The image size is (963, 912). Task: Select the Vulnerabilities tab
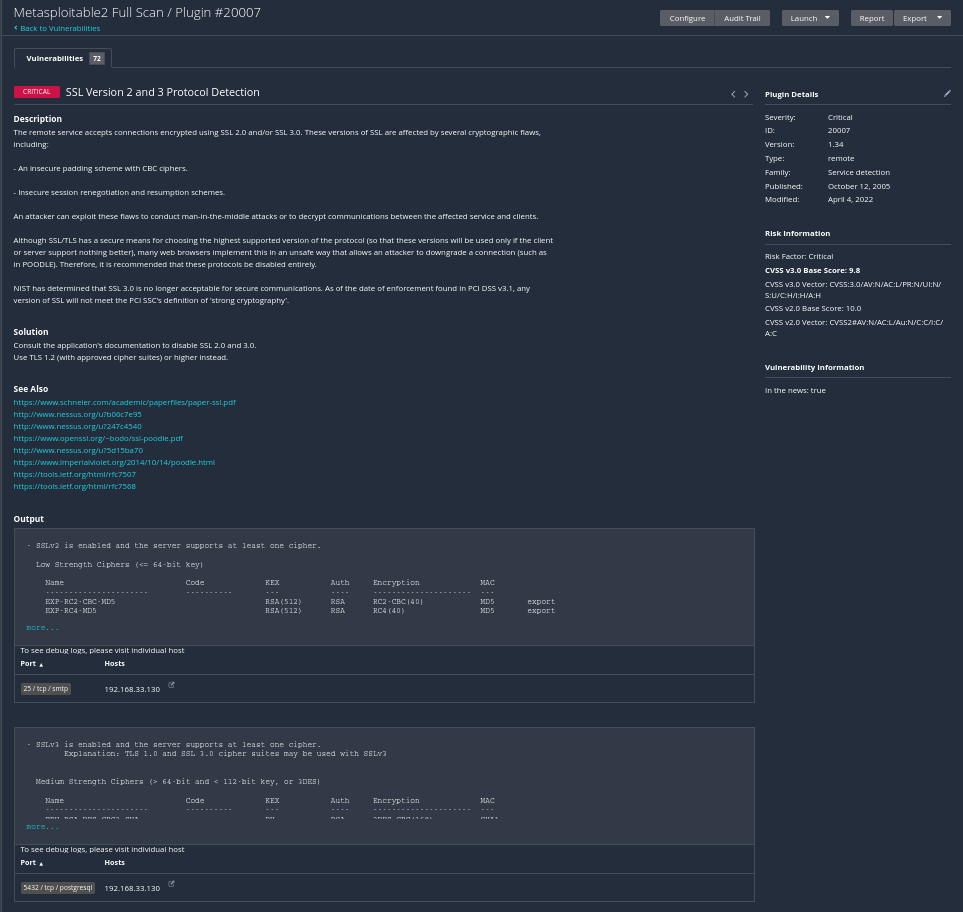[55, 59]
